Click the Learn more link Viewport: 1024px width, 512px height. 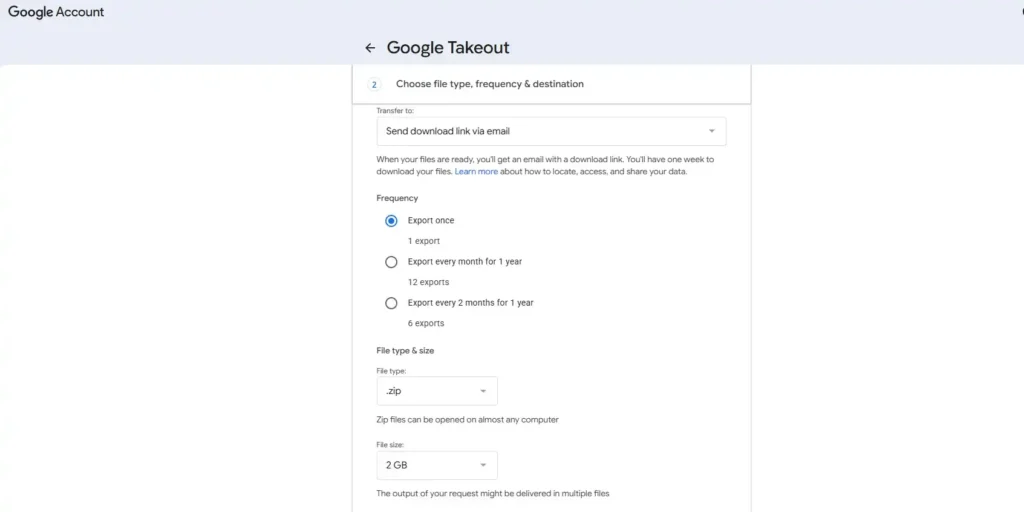point(476,172)
